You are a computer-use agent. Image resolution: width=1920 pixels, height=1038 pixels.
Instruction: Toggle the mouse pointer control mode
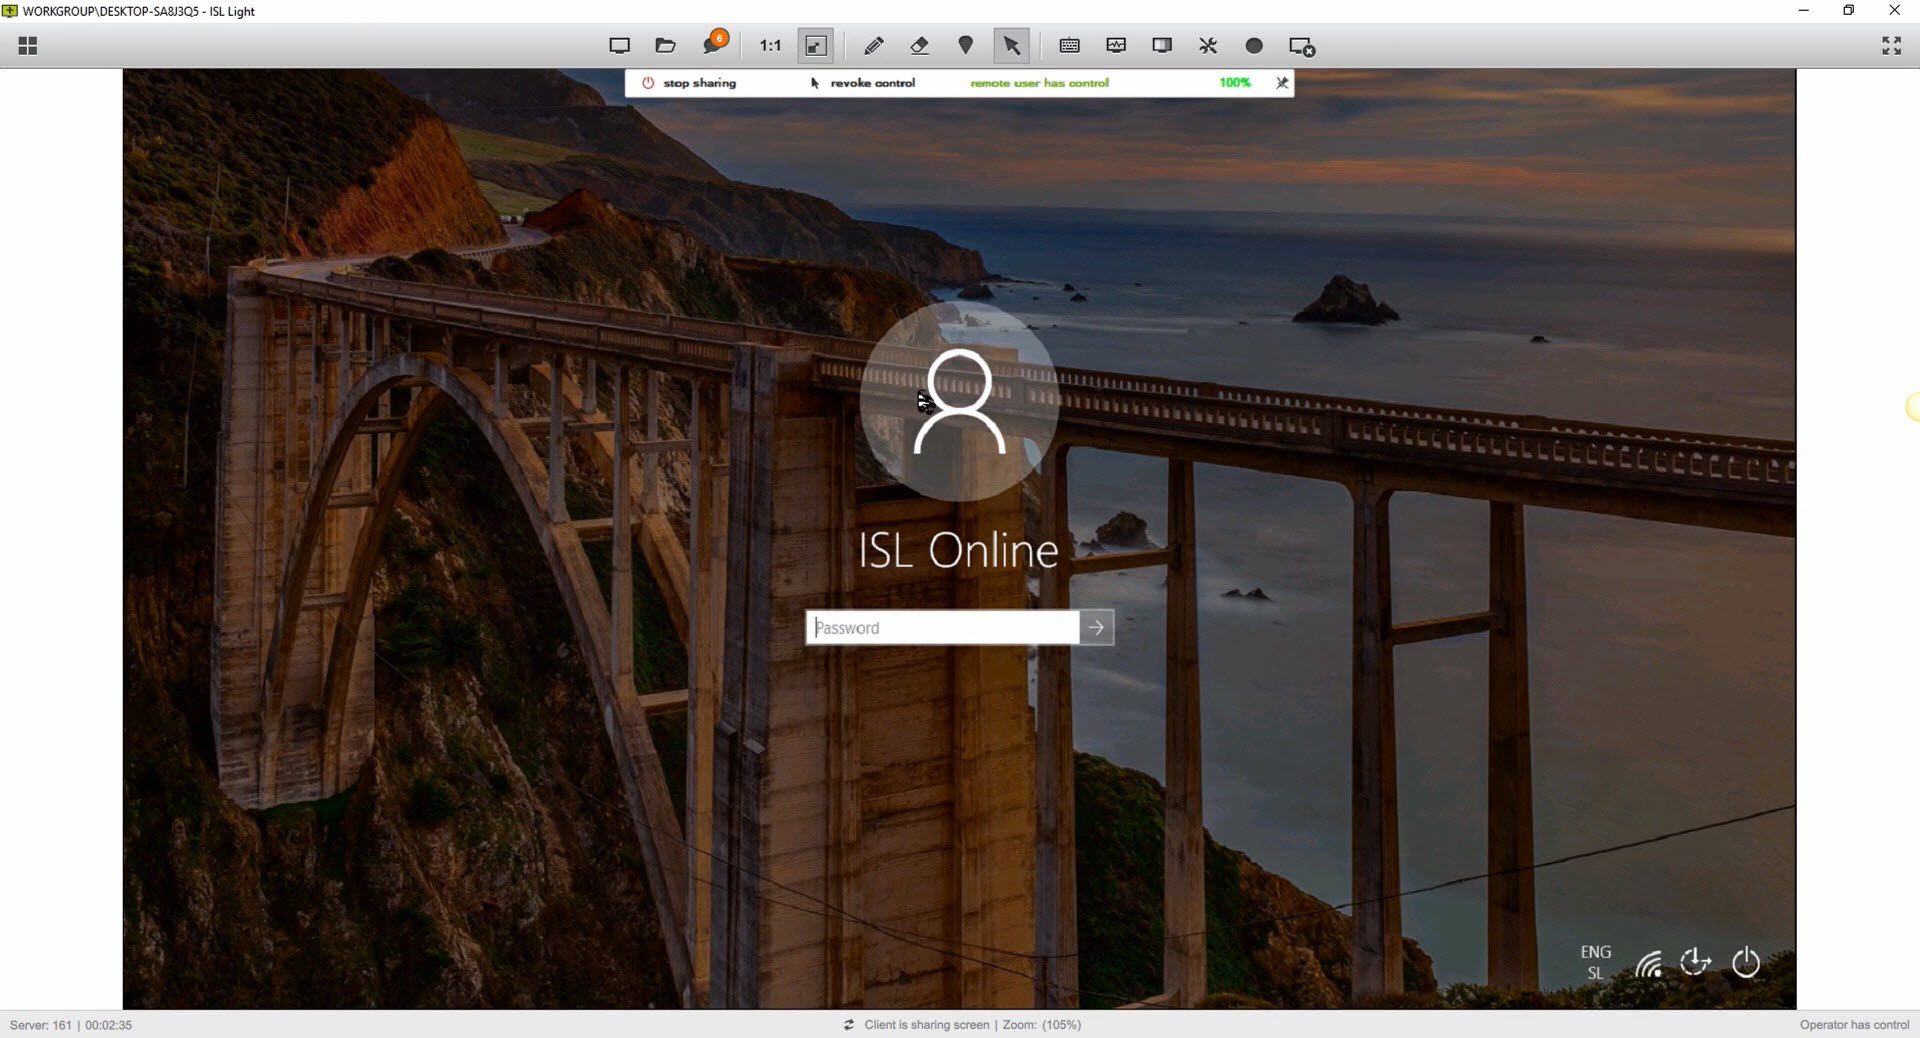pyautogui.click(x=1011, y=45)
